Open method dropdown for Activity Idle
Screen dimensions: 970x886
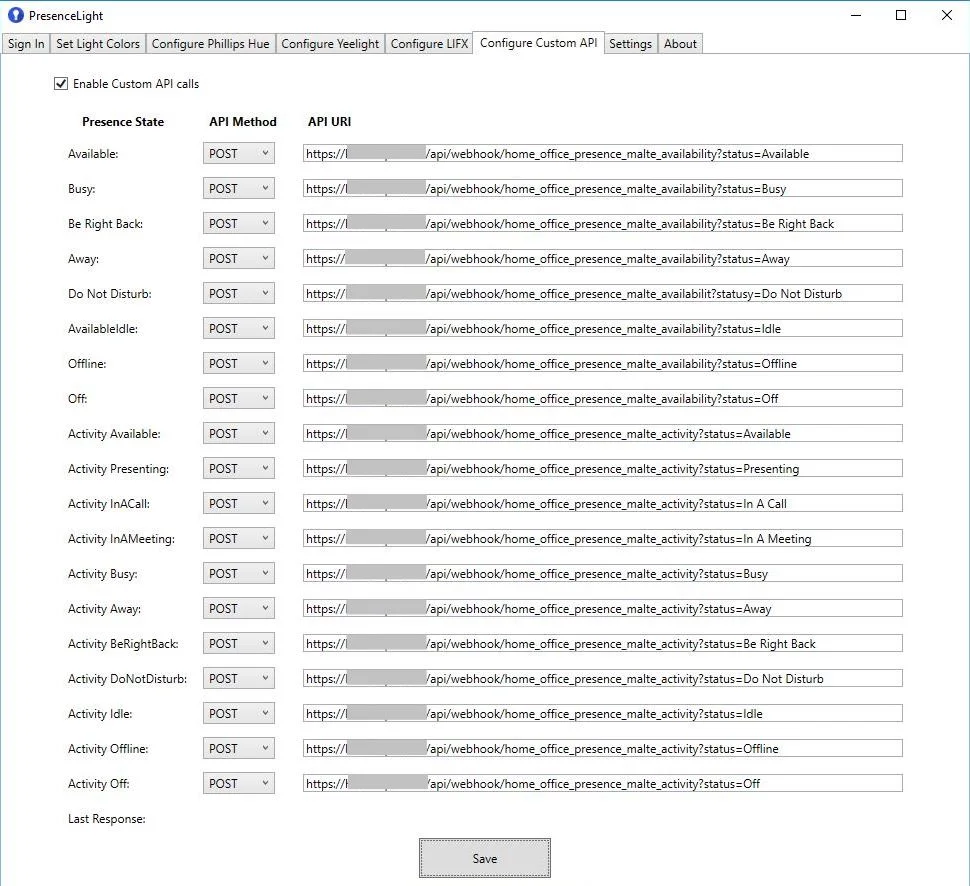coord(239,713)
